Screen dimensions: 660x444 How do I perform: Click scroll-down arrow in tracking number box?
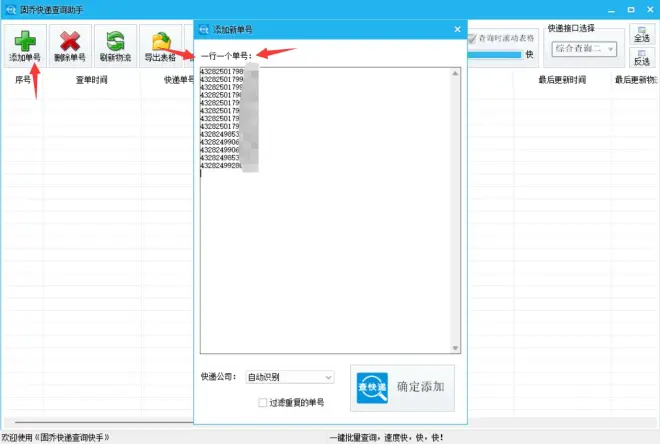point(455,348)
